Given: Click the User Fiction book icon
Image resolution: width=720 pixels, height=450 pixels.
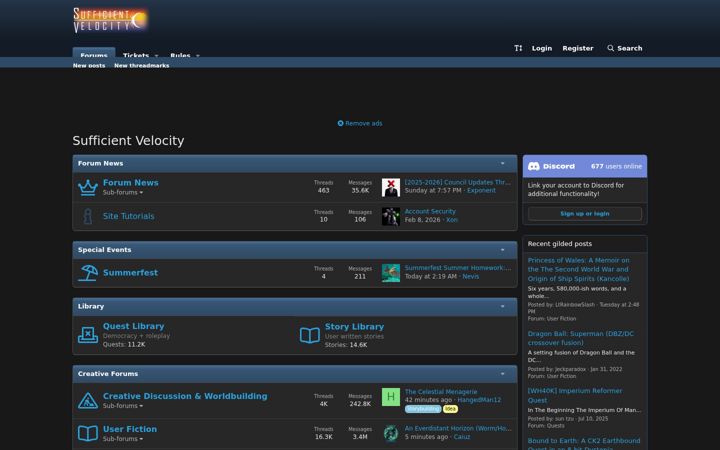Looking at the screenshot, I should coord(88,433).
